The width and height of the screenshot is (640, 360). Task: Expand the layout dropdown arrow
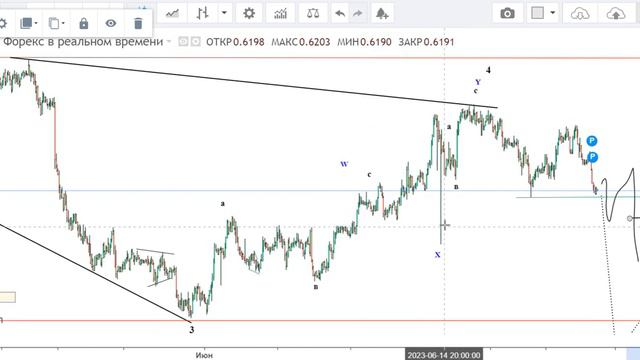553,13
